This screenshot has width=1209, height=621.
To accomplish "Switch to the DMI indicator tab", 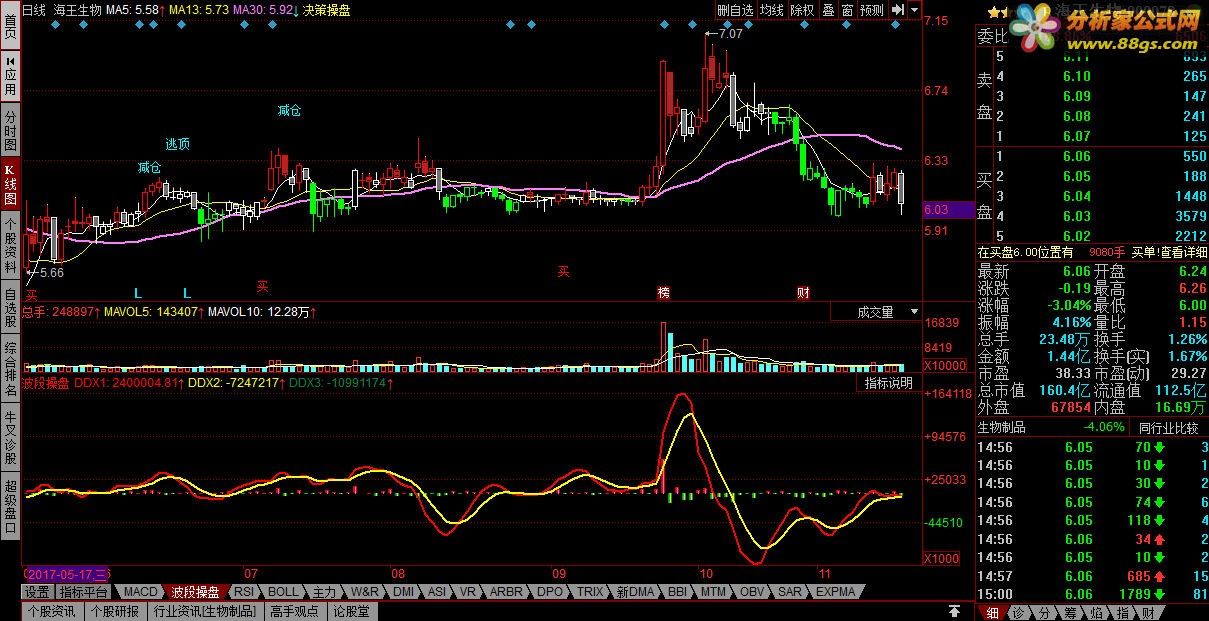I will pos(403,592).
